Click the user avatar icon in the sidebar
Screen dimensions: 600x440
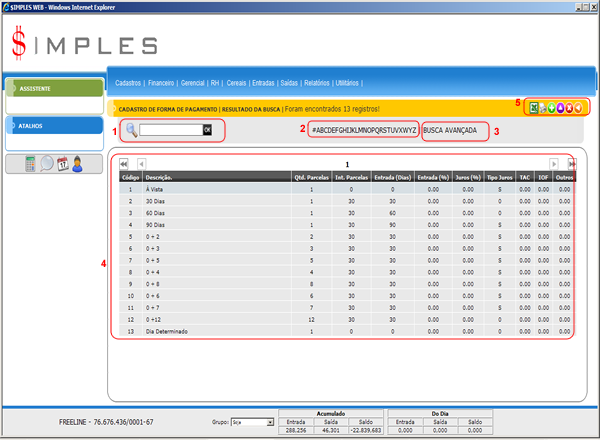click(x=77, y=164)
